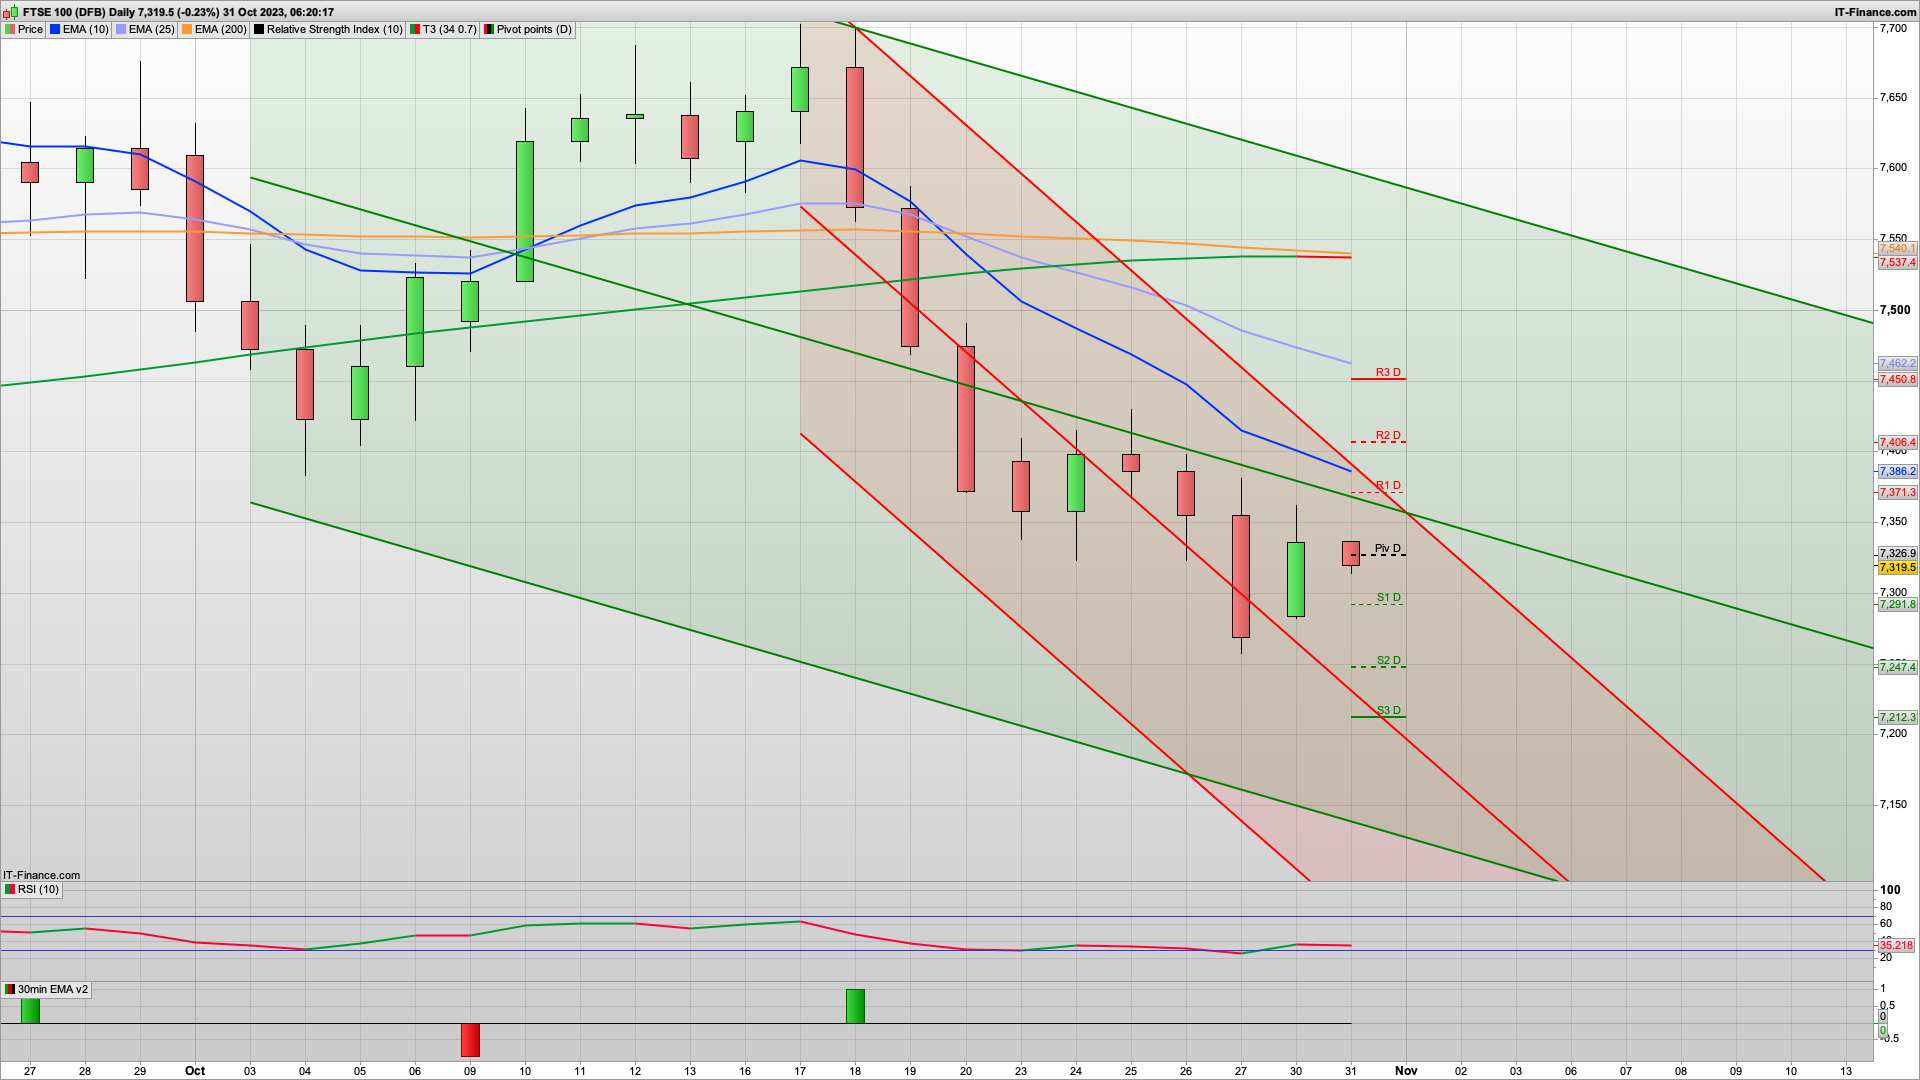Click the R2 price tag 7,406.4
Screen dimensions: 1920x1080
point(1897,442)
